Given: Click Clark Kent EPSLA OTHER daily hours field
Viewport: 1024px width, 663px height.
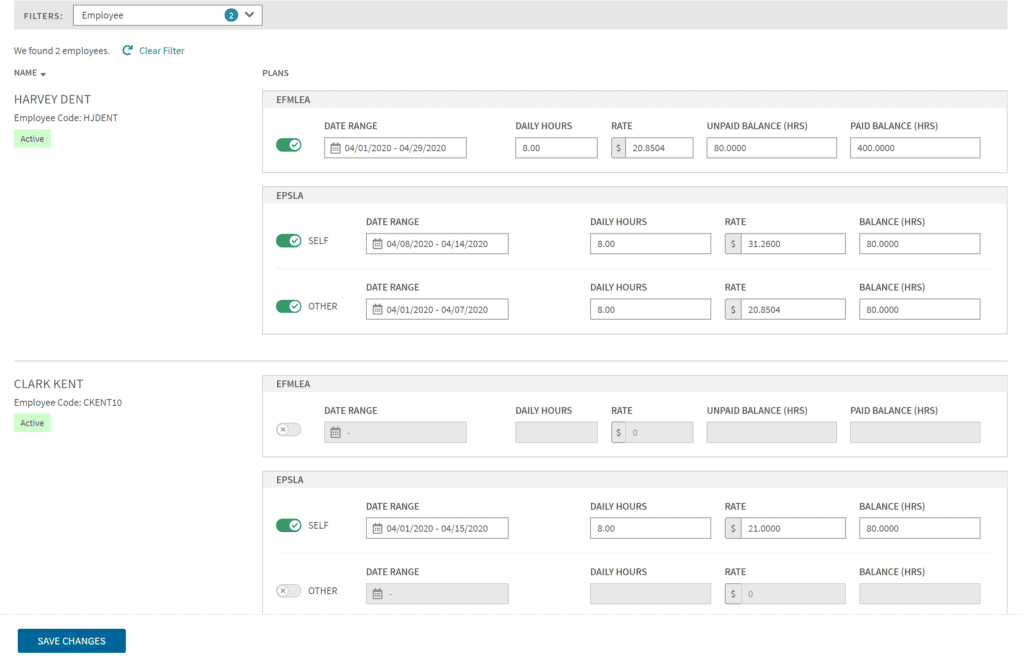Looking at the screenshot, I should [x=650, y=594].
